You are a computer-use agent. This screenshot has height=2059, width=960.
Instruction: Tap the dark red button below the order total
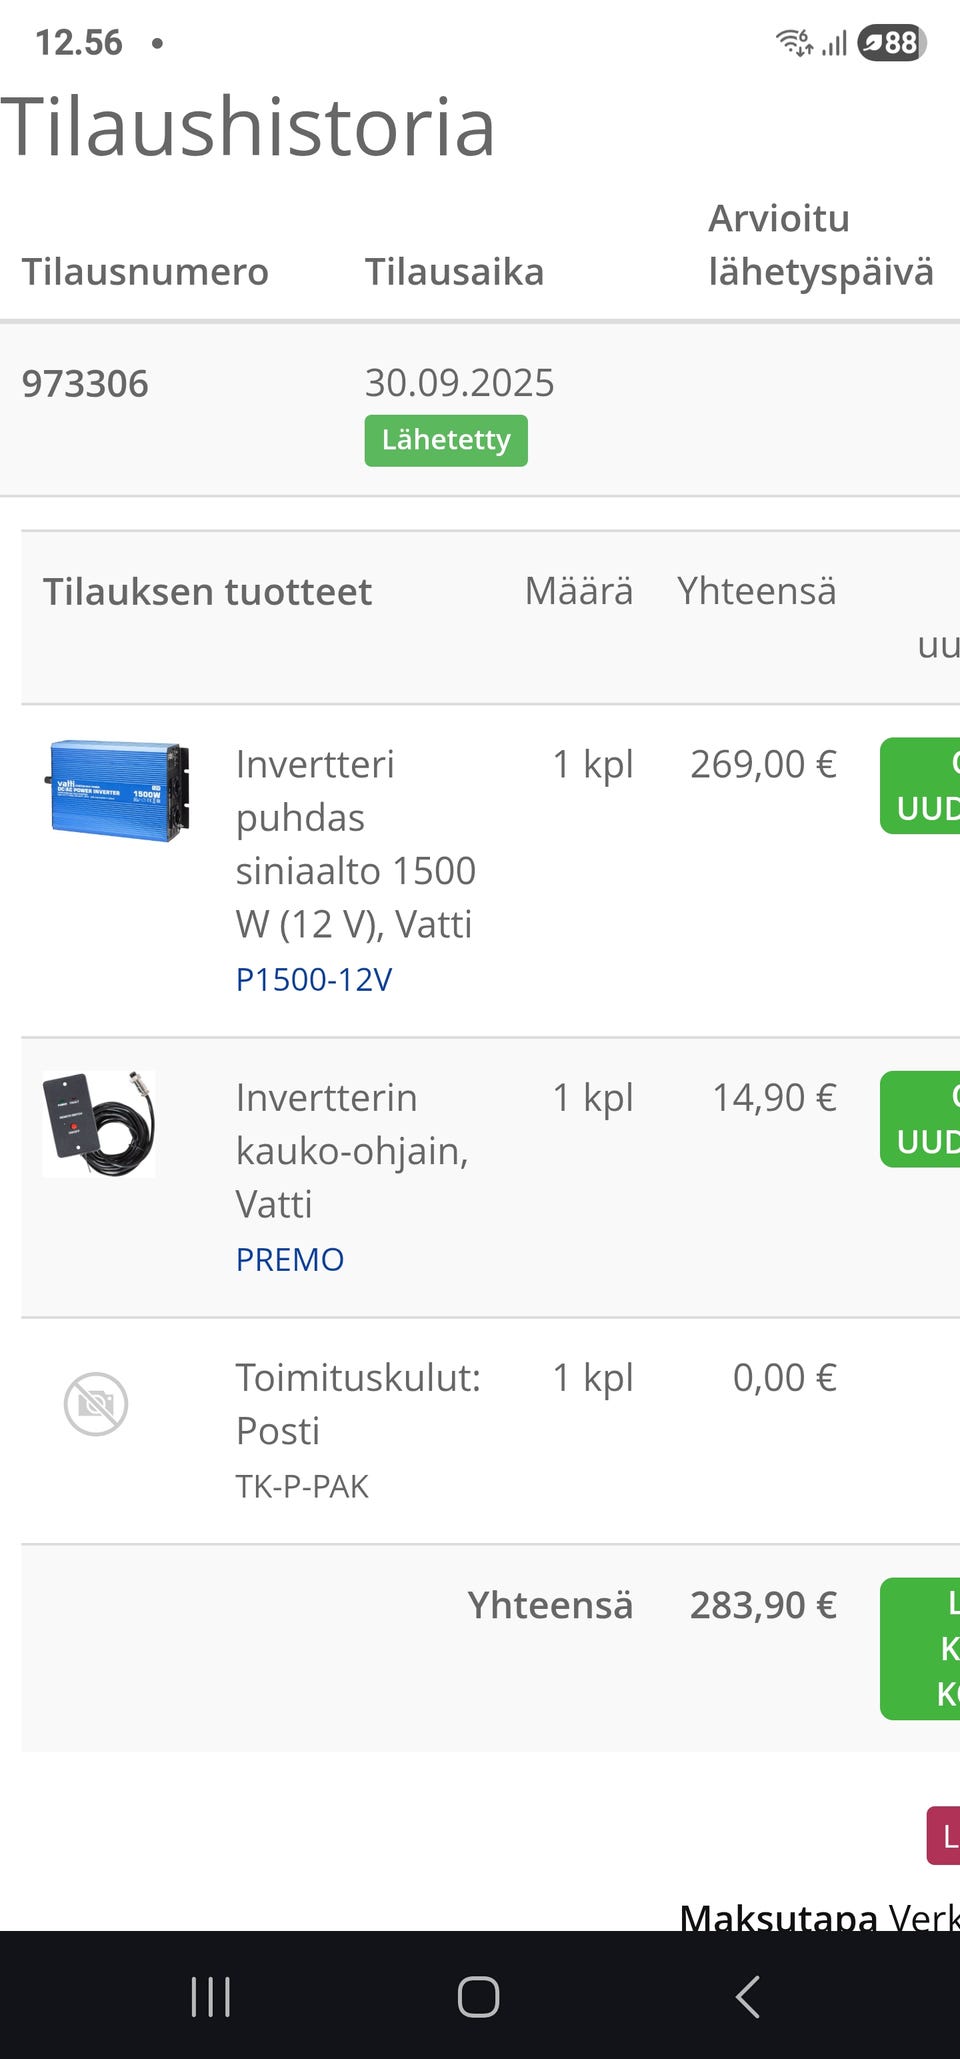point(944,1835)
